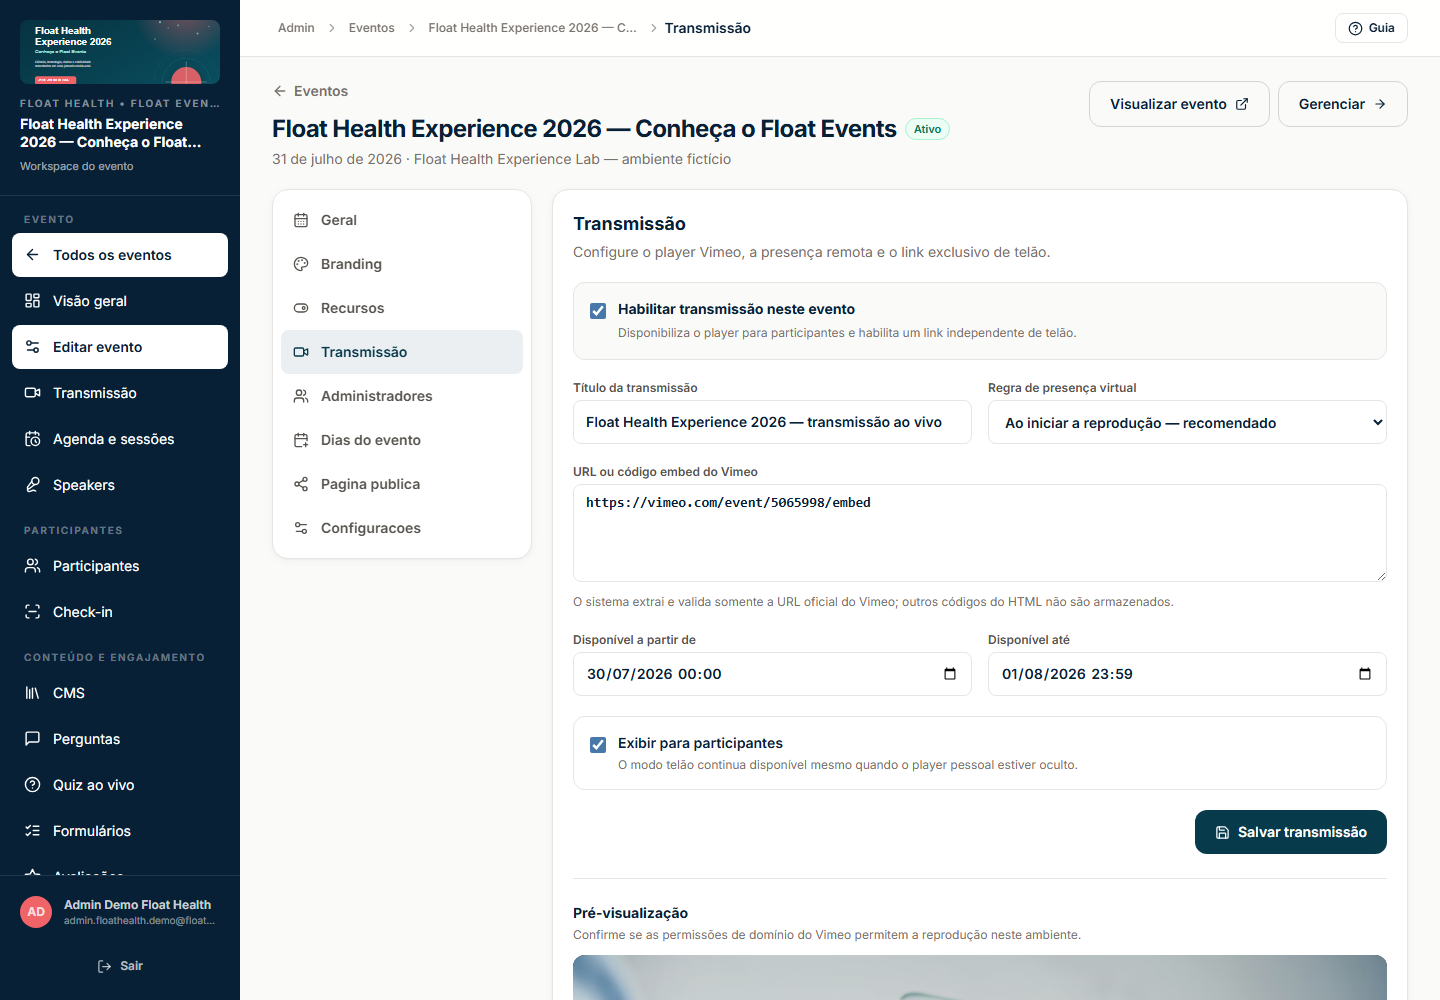
Task: Click the Visão geral grid icon
Action: click(32, 301)
